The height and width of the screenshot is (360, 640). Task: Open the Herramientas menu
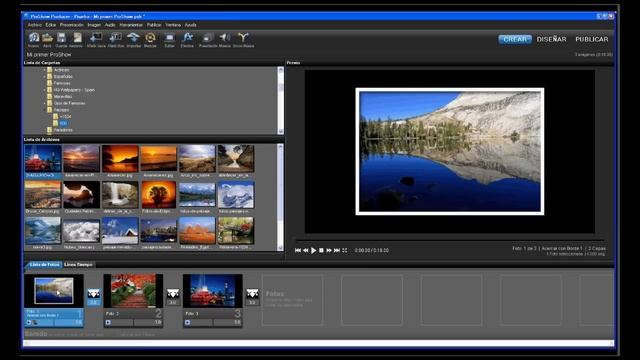pyautogui.click(x=131, y=25)
